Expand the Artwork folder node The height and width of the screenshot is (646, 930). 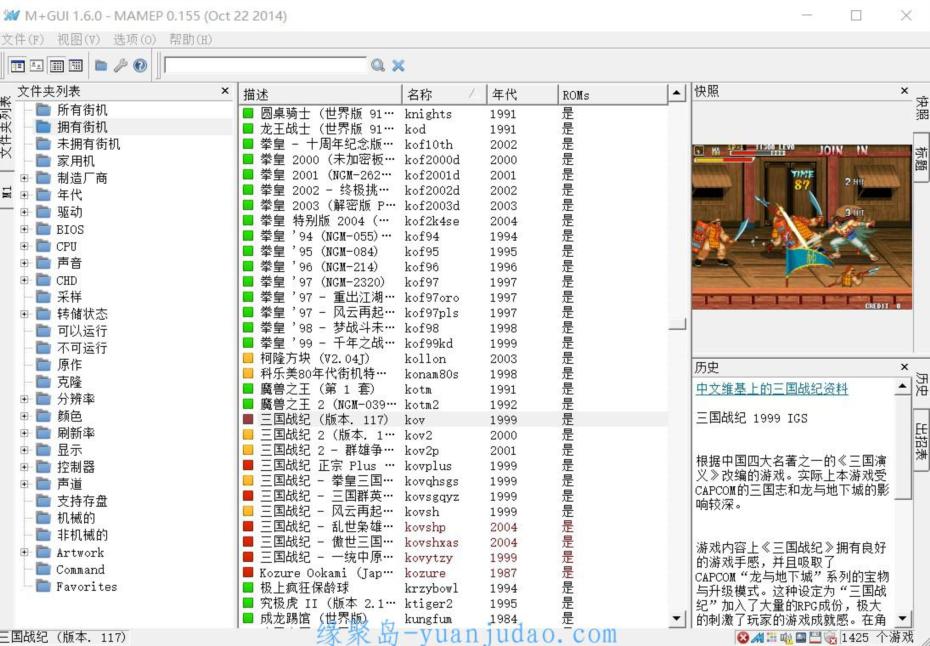coord(24,552)
